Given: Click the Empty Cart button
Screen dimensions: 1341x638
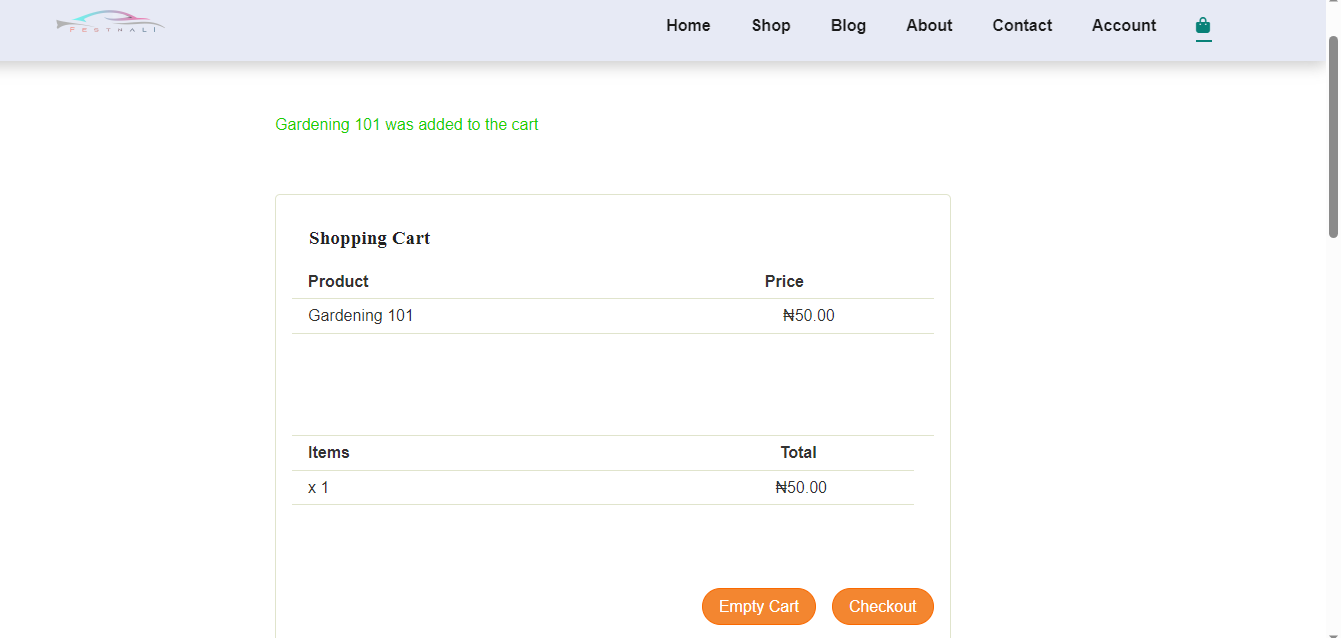Looking at the screenshot, I should [758, 606].
